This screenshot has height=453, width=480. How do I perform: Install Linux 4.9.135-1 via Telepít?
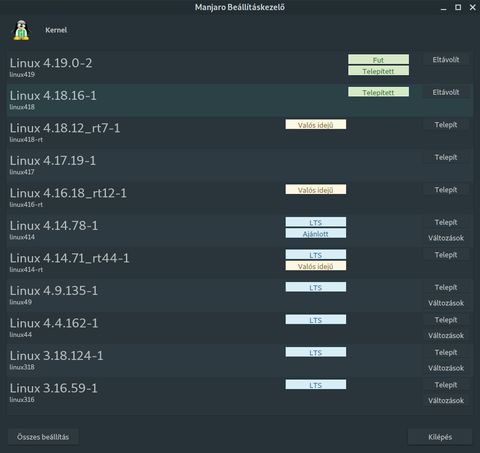tap(446, 287)
